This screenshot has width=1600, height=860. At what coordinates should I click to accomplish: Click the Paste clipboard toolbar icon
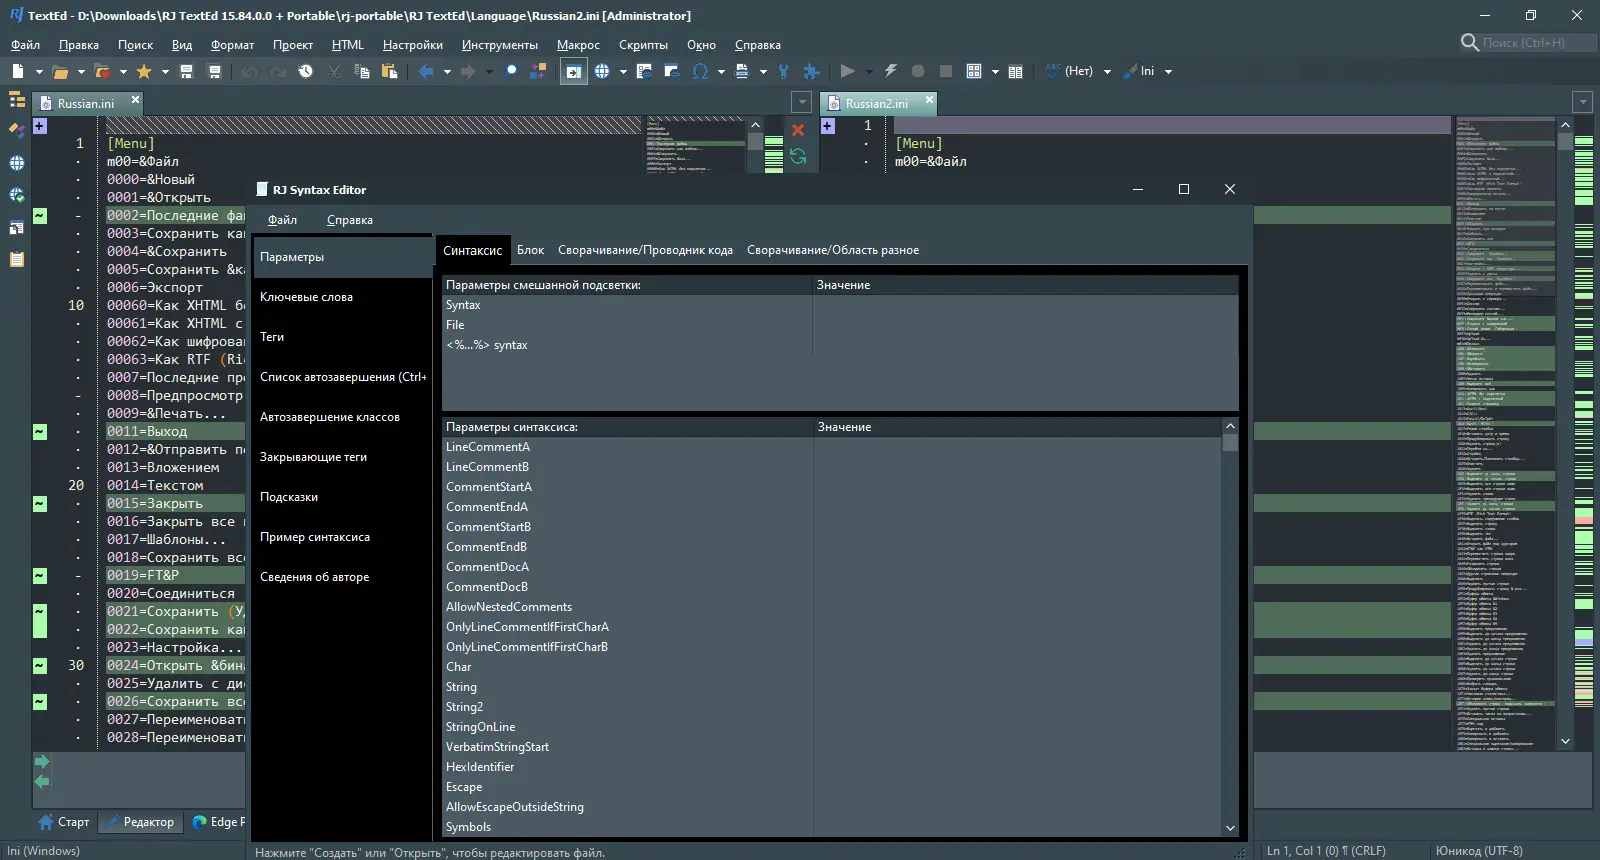point(390,71)
